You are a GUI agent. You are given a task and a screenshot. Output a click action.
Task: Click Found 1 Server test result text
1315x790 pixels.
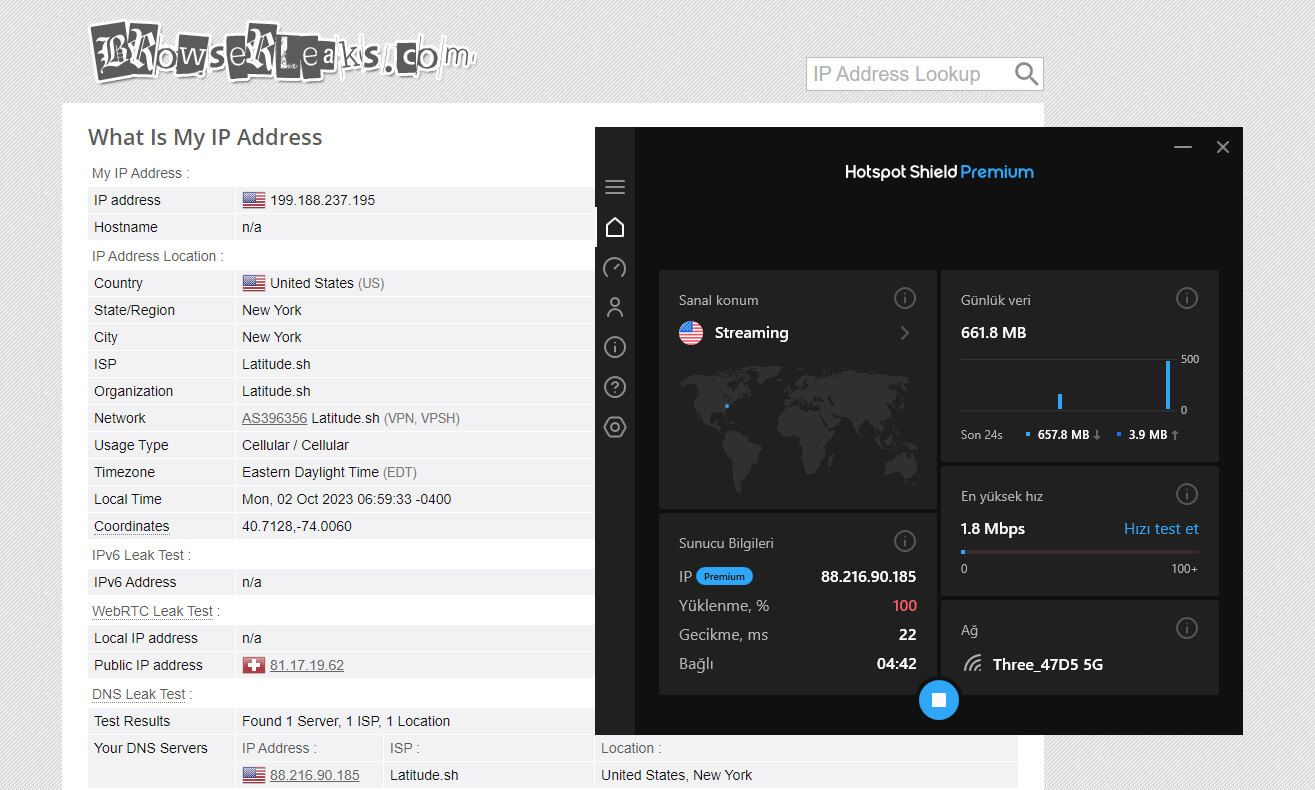(346, 721)
